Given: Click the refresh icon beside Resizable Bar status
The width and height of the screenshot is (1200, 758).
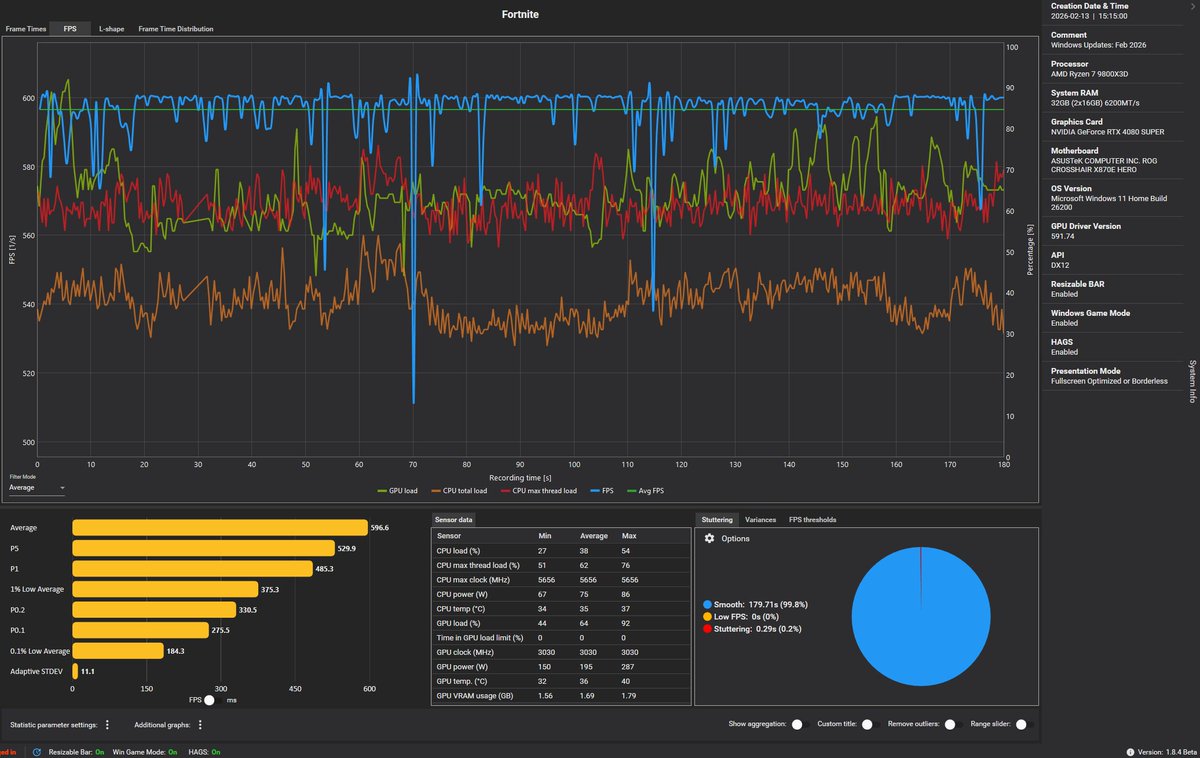Looking at the screenshot, I should tap(37, 751).
